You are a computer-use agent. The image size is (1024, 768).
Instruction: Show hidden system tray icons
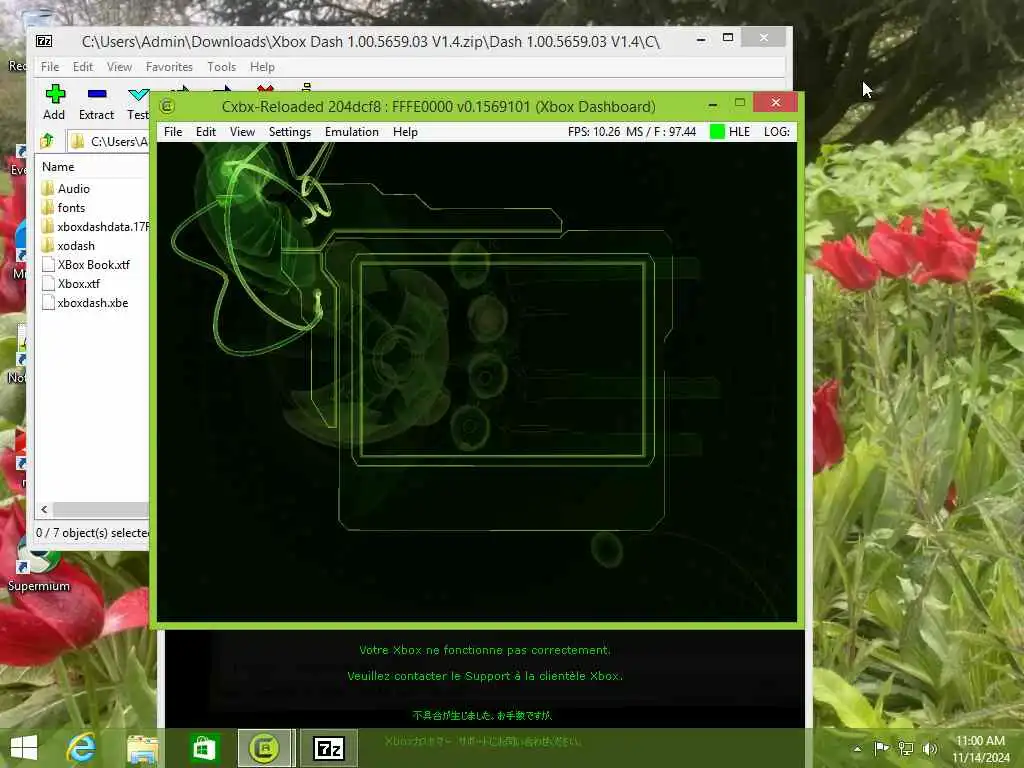(857, 748)
